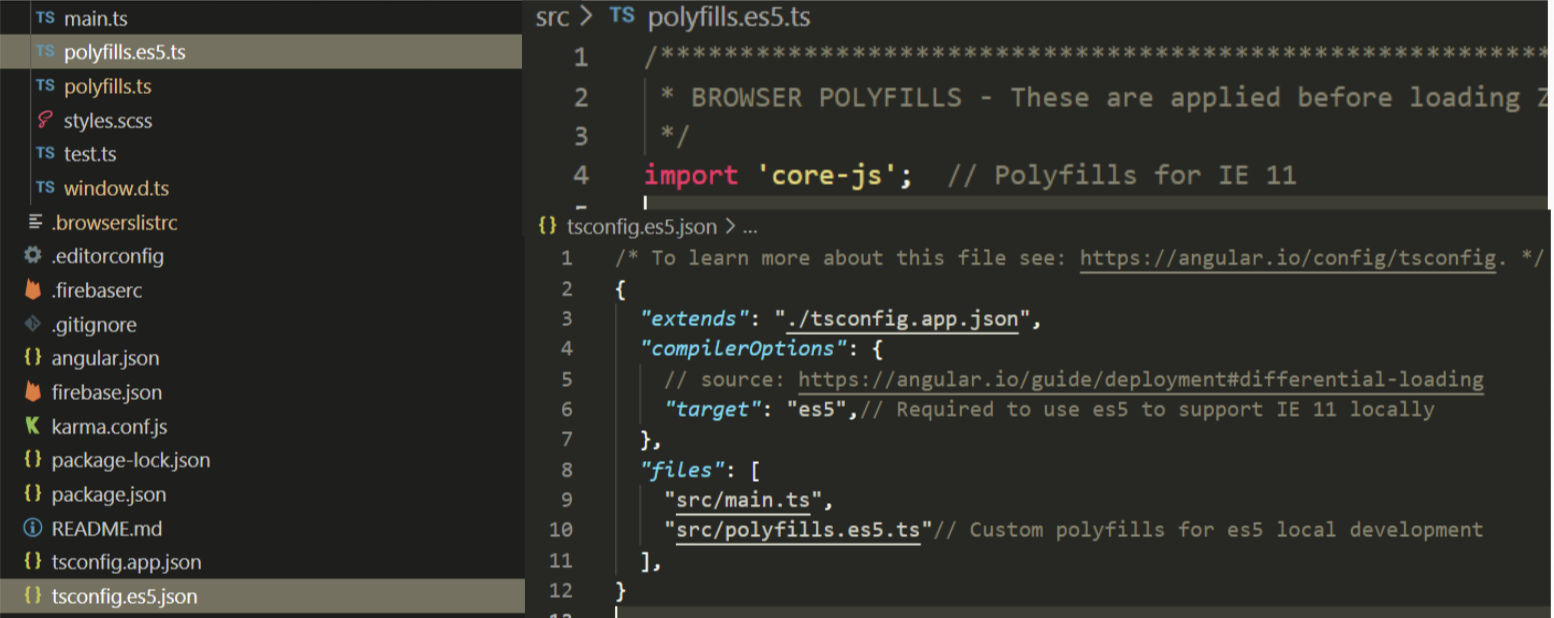Click the git diamond icon beside .gitignore
Image resolution: width=1554 pixels, height=618 pixels.
coord(33,324)
